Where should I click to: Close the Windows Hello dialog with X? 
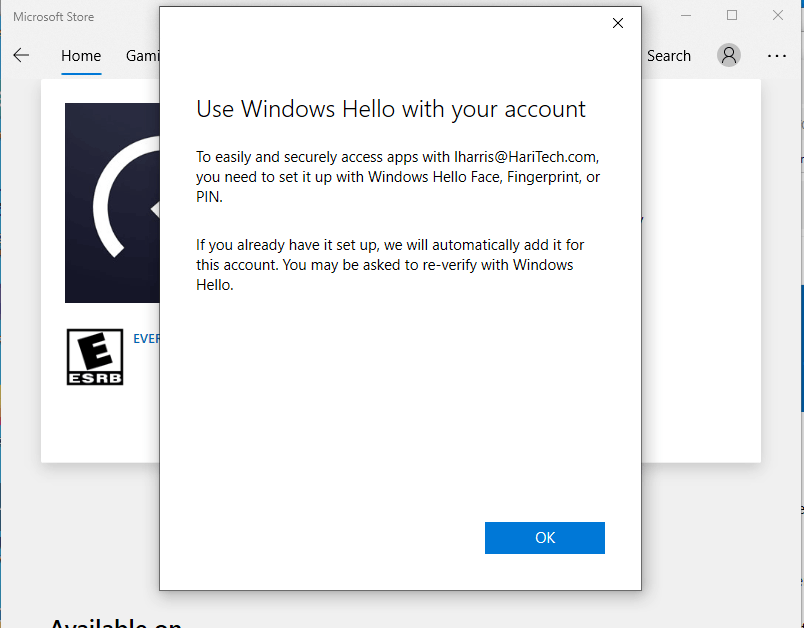pyautogui.click(x=618, y=23)
